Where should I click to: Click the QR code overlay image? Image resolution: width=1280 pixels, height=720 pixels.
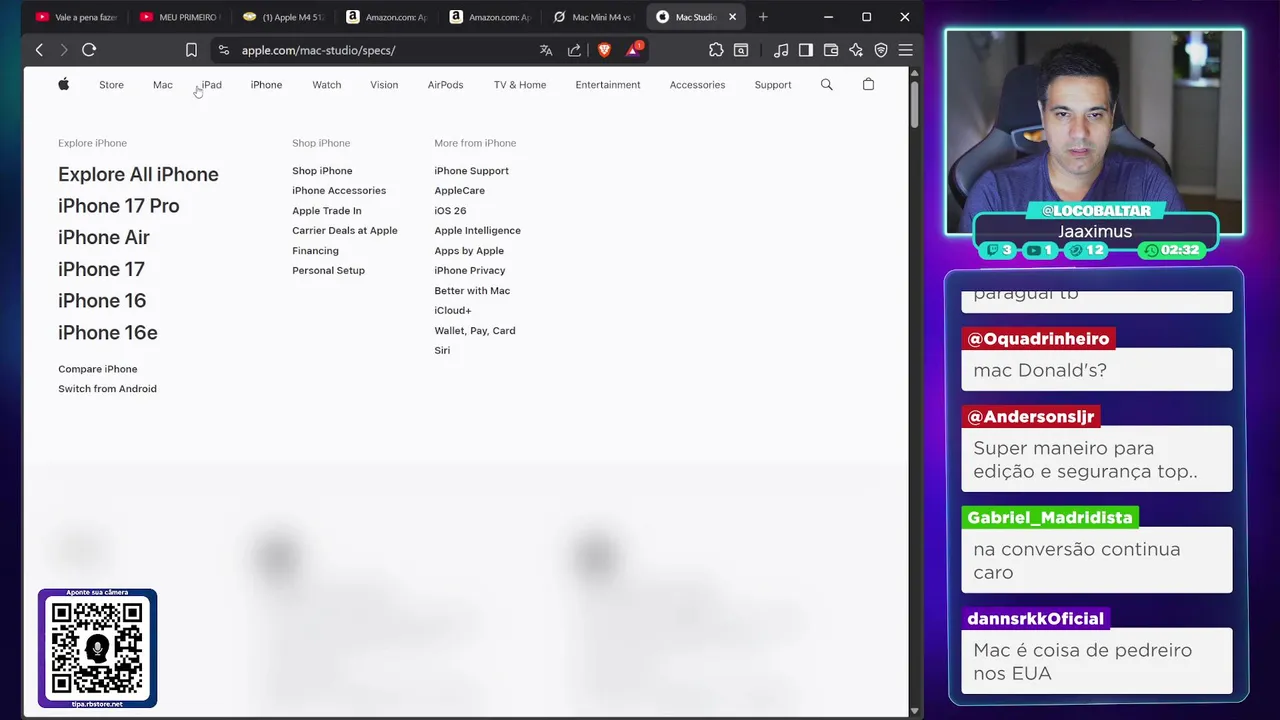click(97, 648)
